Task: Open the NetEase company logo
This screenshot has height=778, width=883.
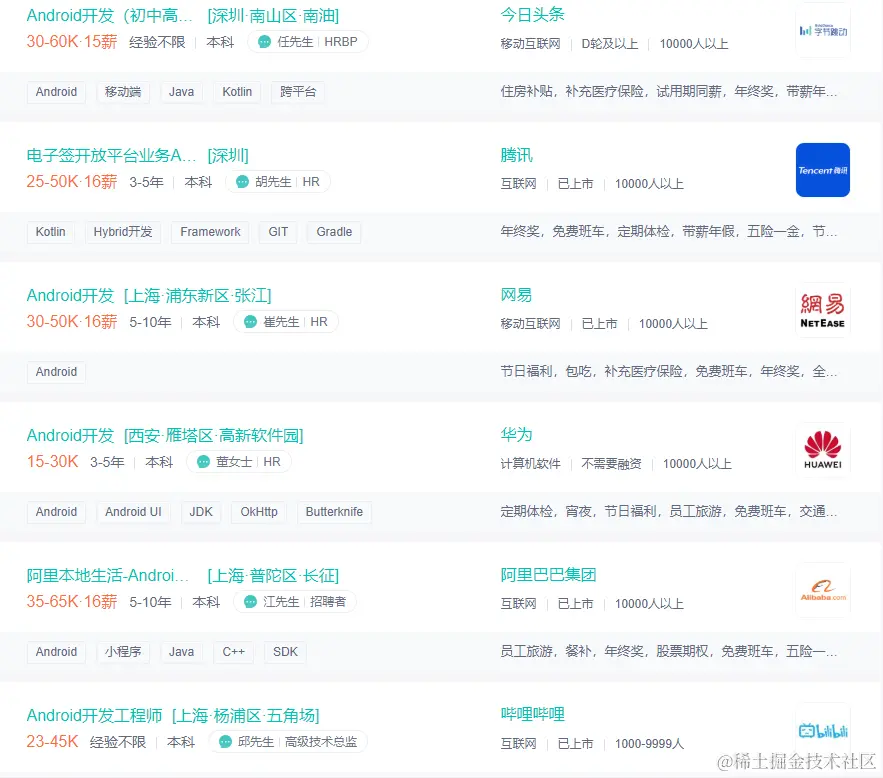Action: point(823,310)
